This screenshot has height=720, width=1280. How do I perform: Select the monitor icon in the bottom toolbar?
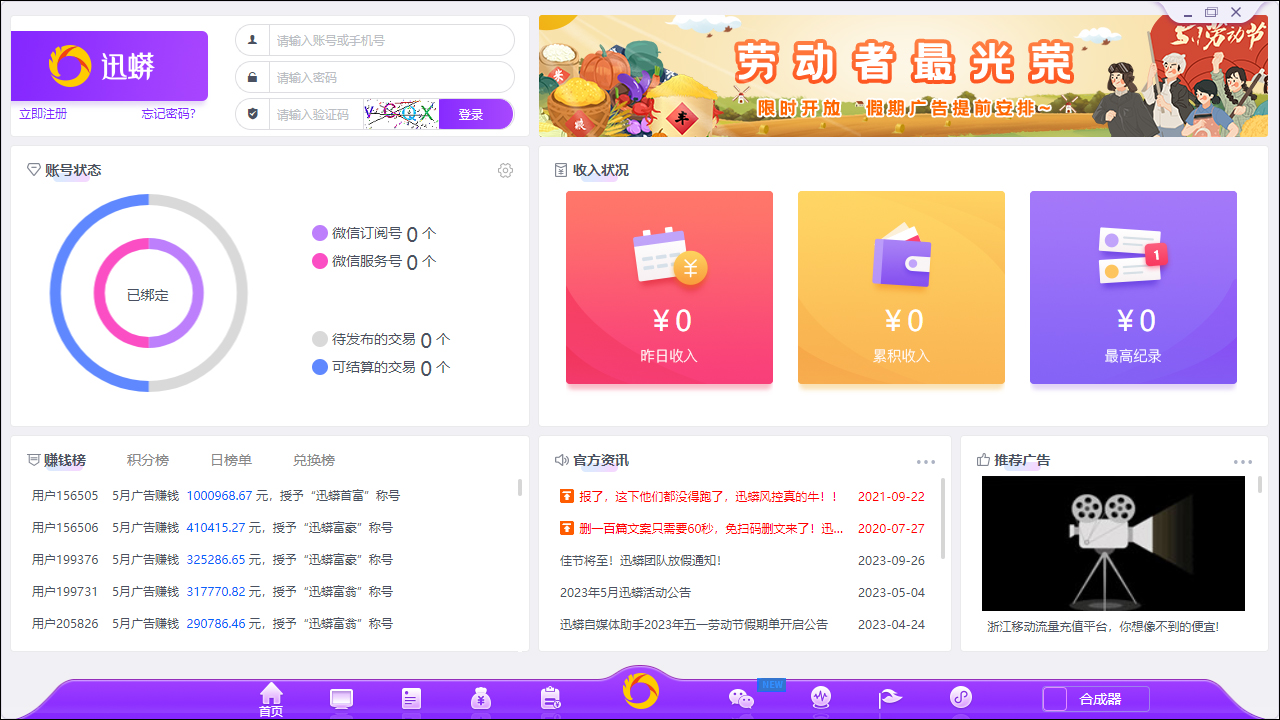[341, 697]
